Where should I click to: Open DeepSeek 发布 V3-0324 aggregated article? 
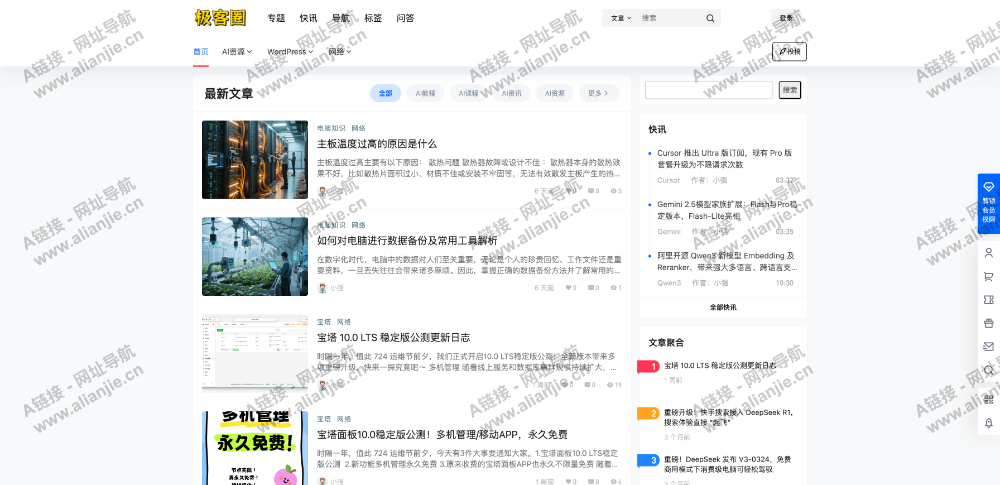coord(728,464)
